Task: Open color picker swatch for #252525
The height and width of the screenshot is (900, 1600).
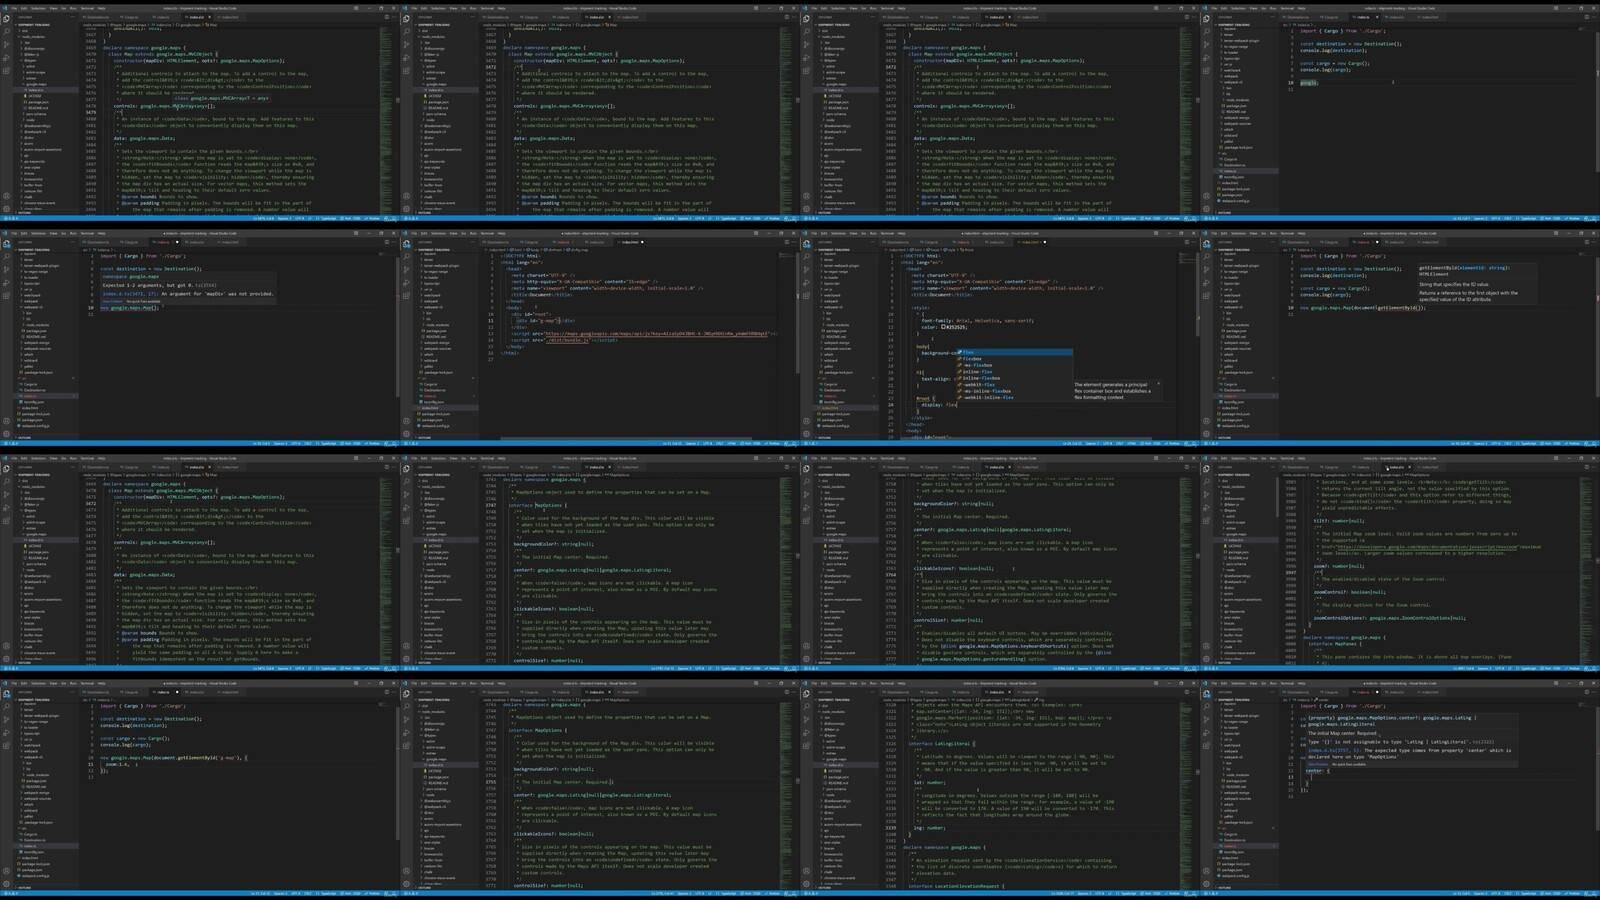Action: point(943,327)
